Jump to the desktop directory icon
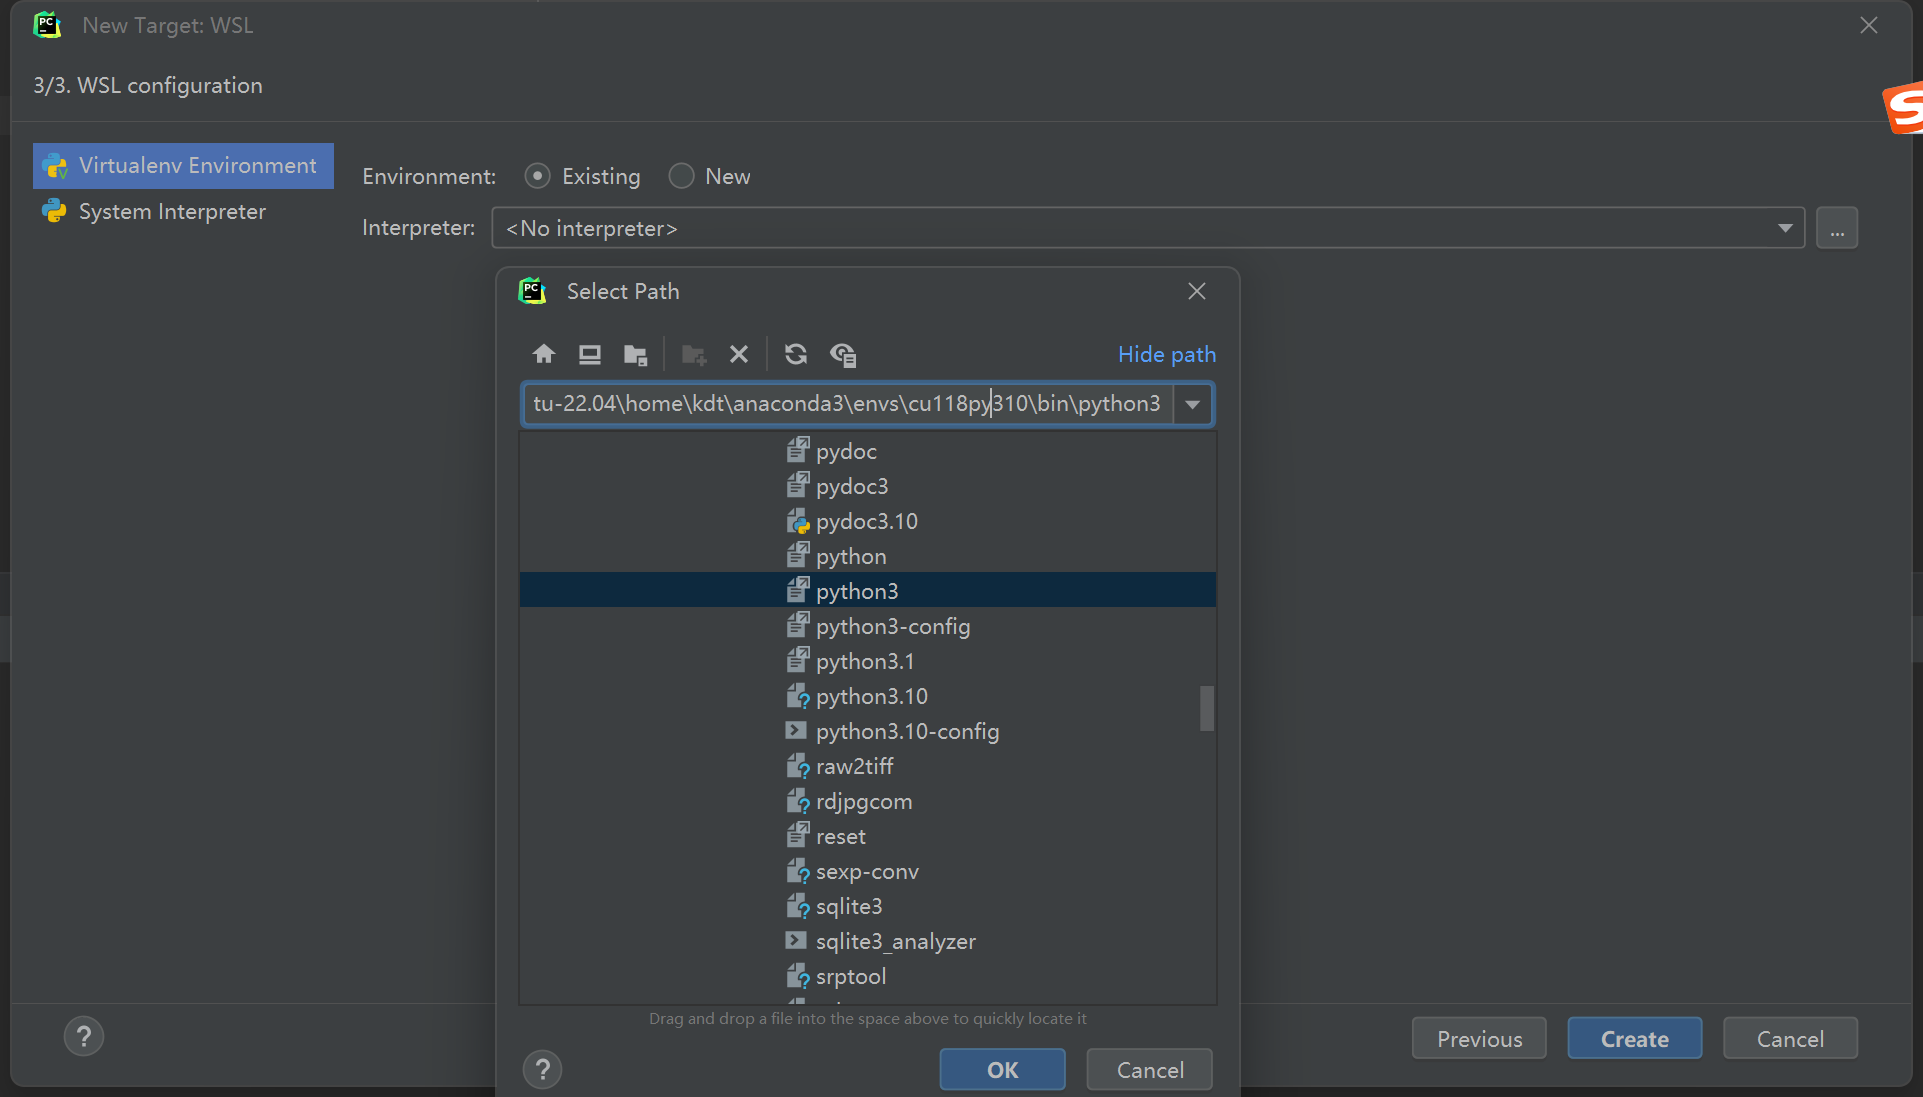Image resolution: width=1923 pixels, height=1097 pixels. [590, 354]
